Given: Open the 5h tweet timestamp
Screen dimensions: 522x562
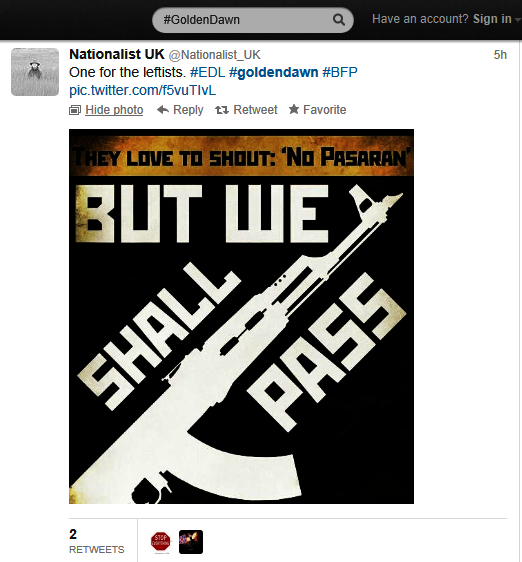Looking at the screenshot, I should coord(500,55).
